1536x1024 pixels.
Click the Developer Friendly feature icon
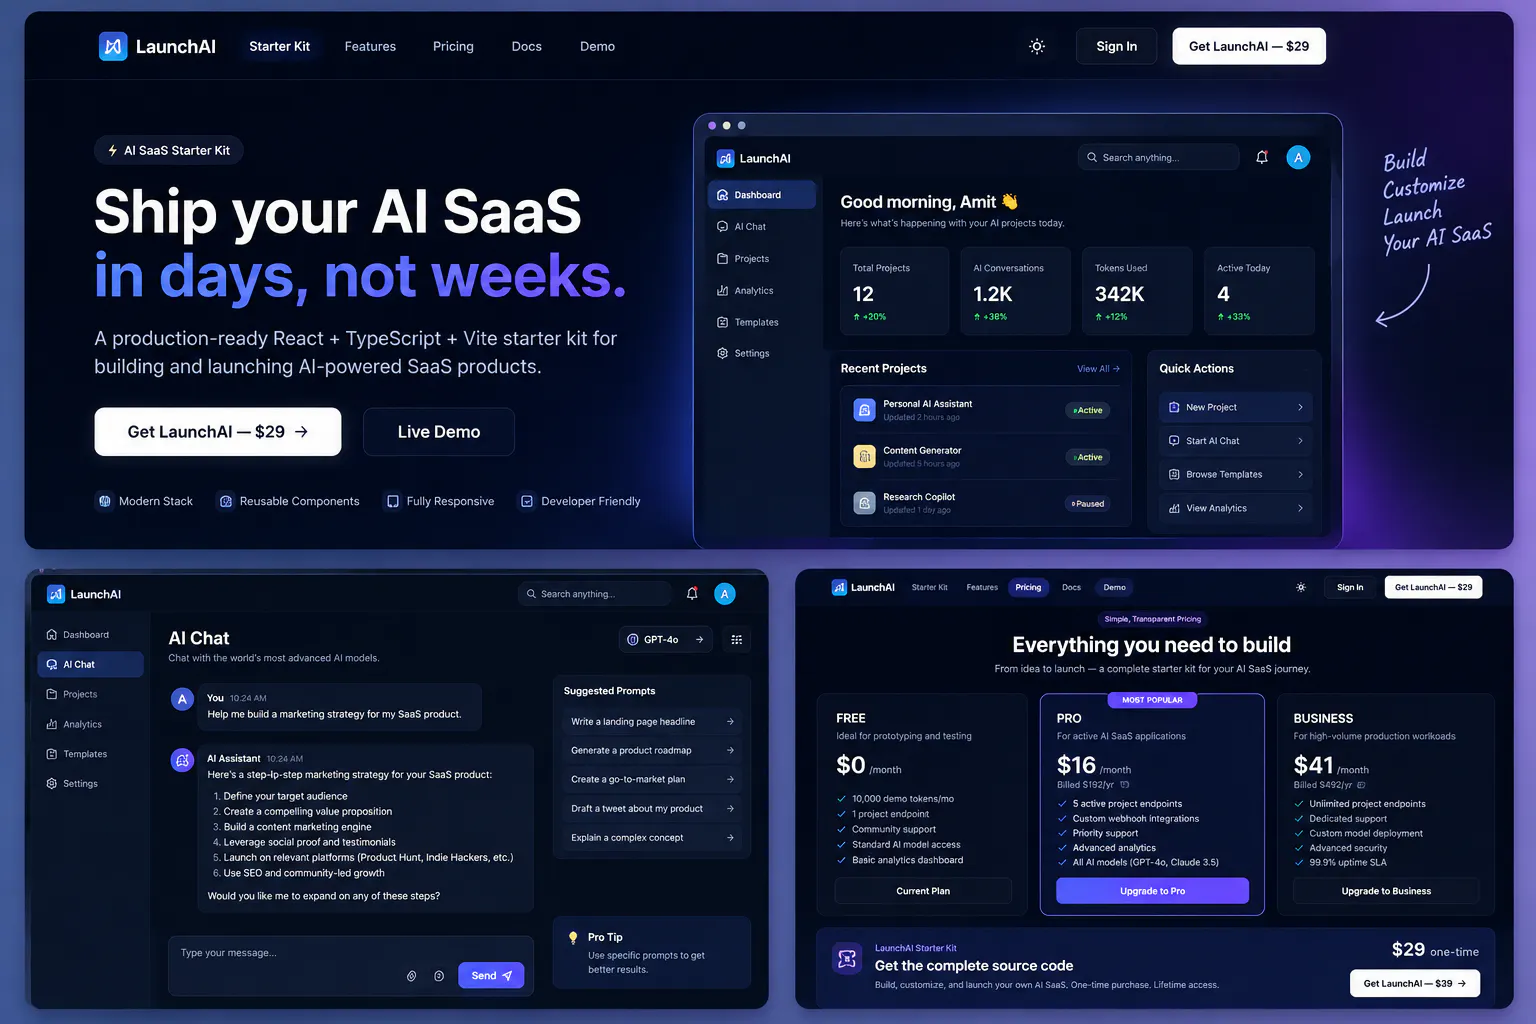point(527,501)
